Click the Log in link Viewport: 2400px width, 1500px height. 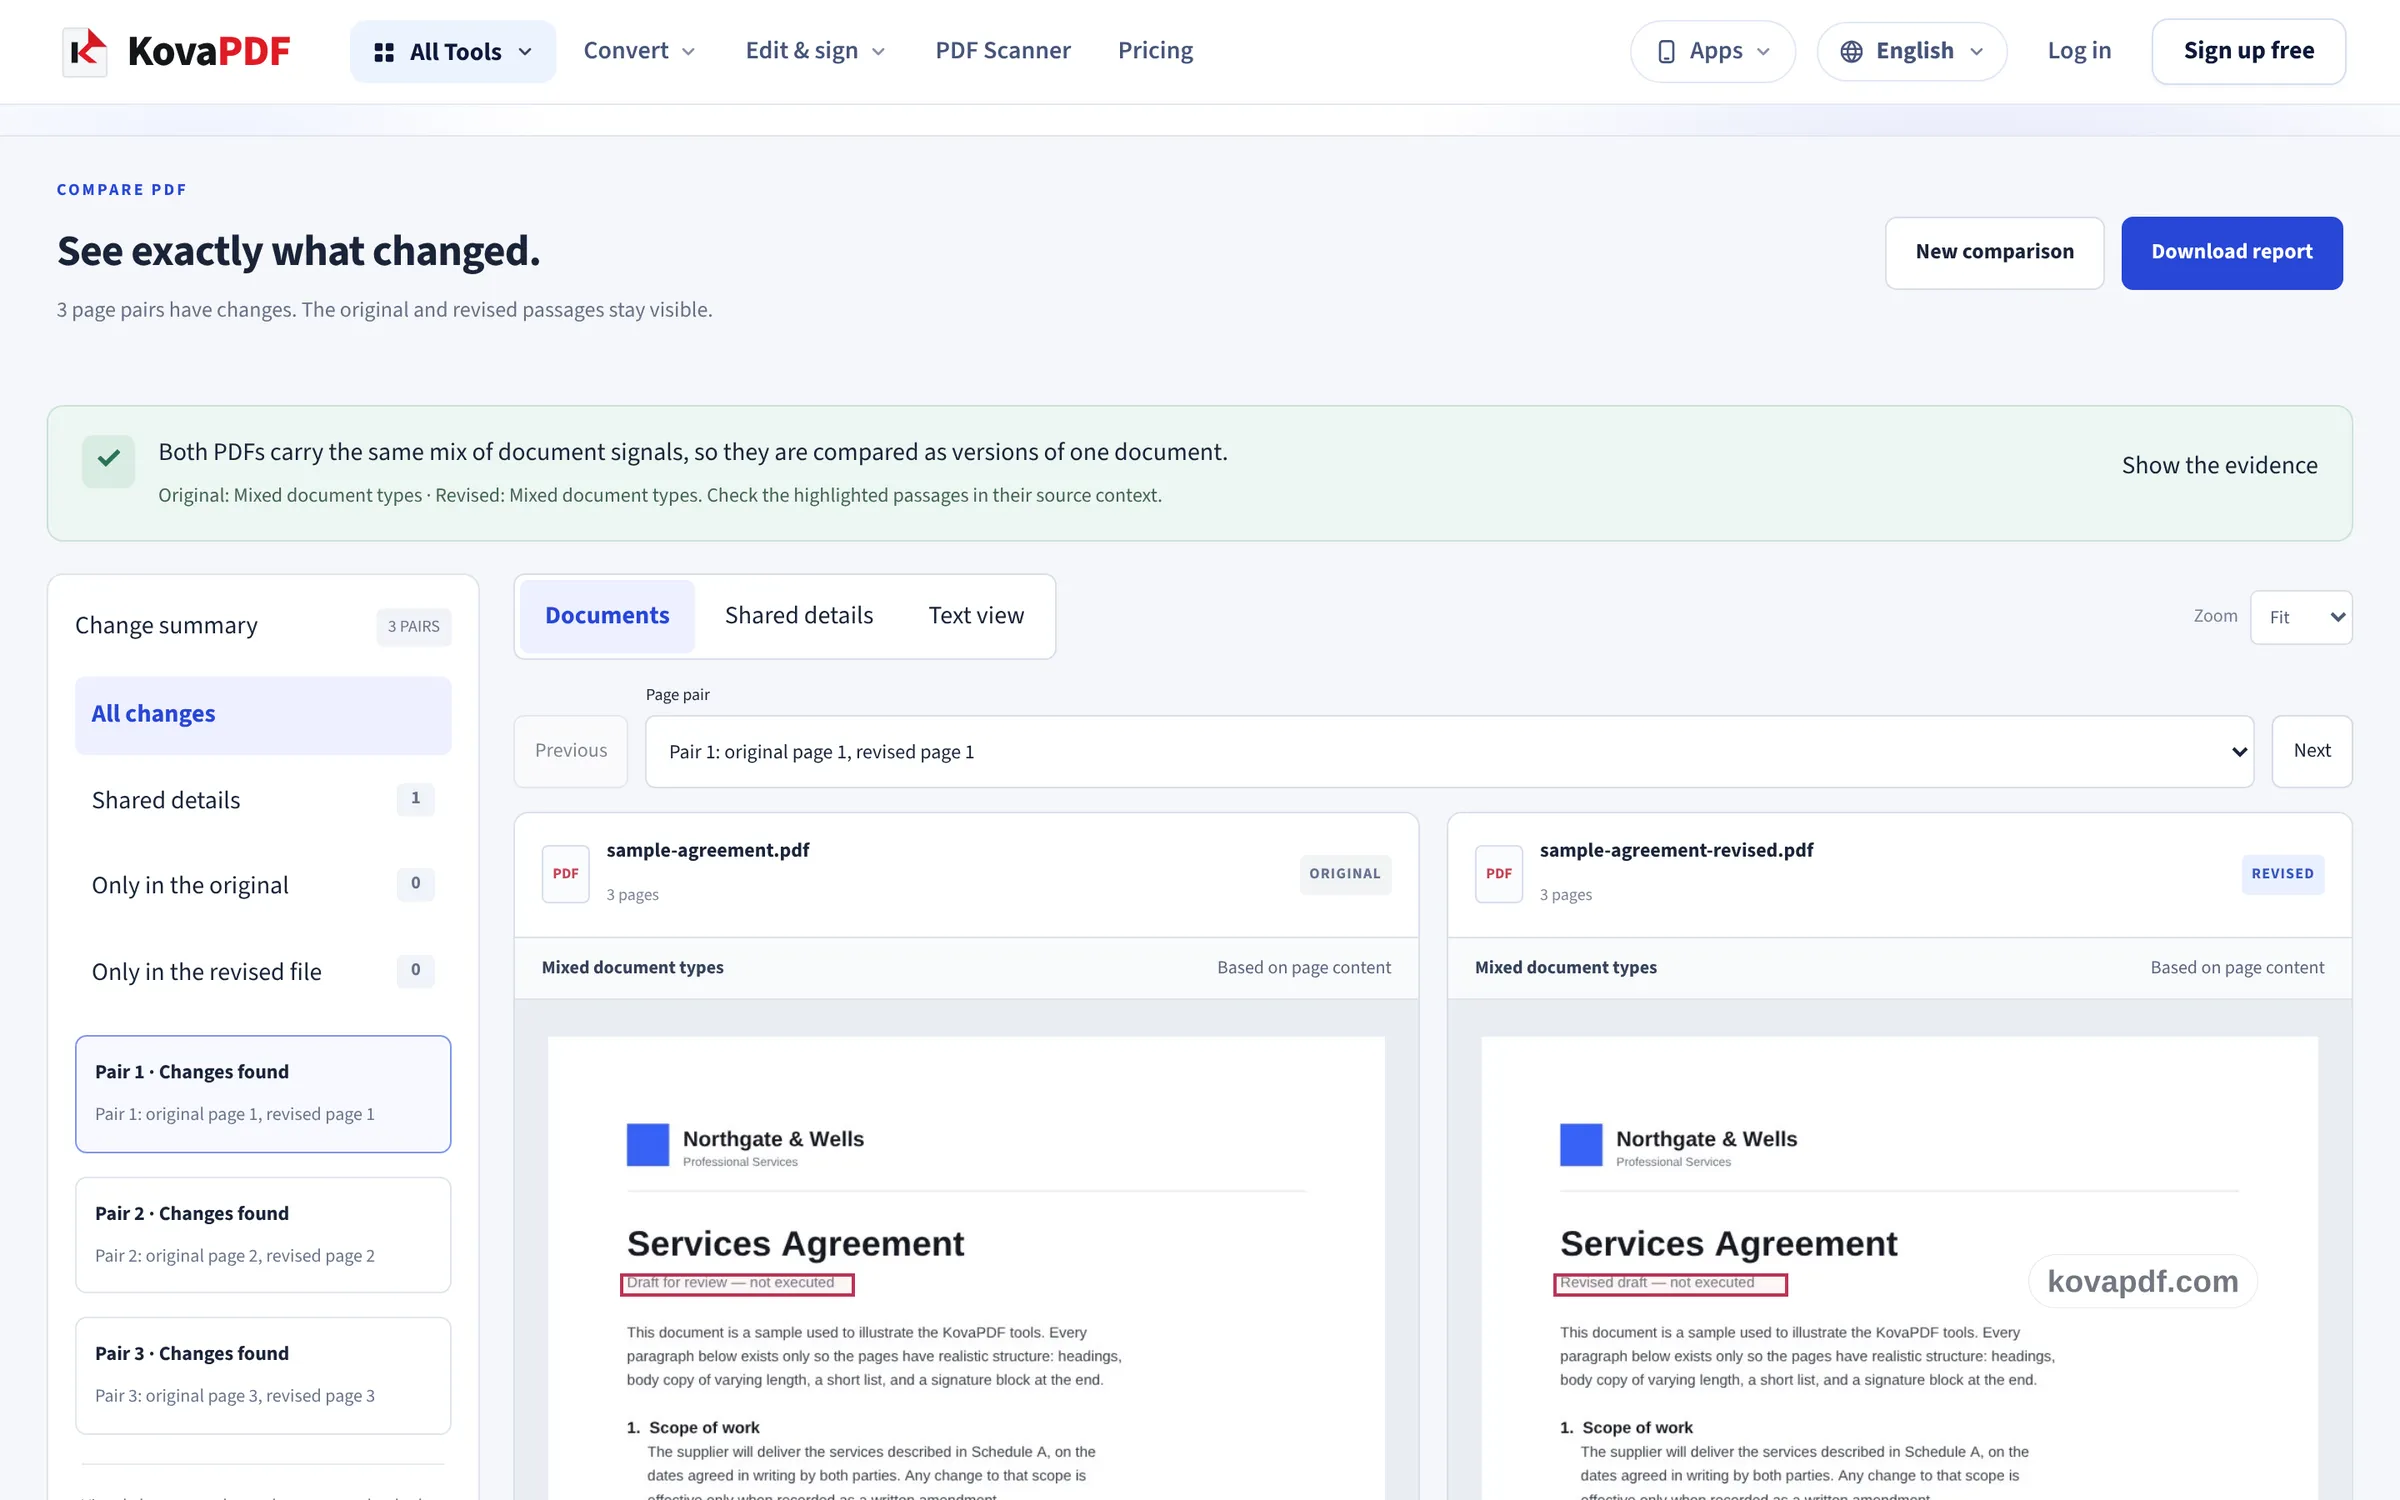2079,51
